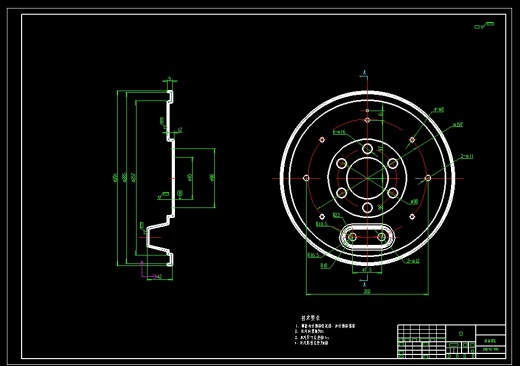The height and width of the screenshot is (366, 520).
Task: Select the 262 horizontal dimension text
Action: [x=367, y=291]
